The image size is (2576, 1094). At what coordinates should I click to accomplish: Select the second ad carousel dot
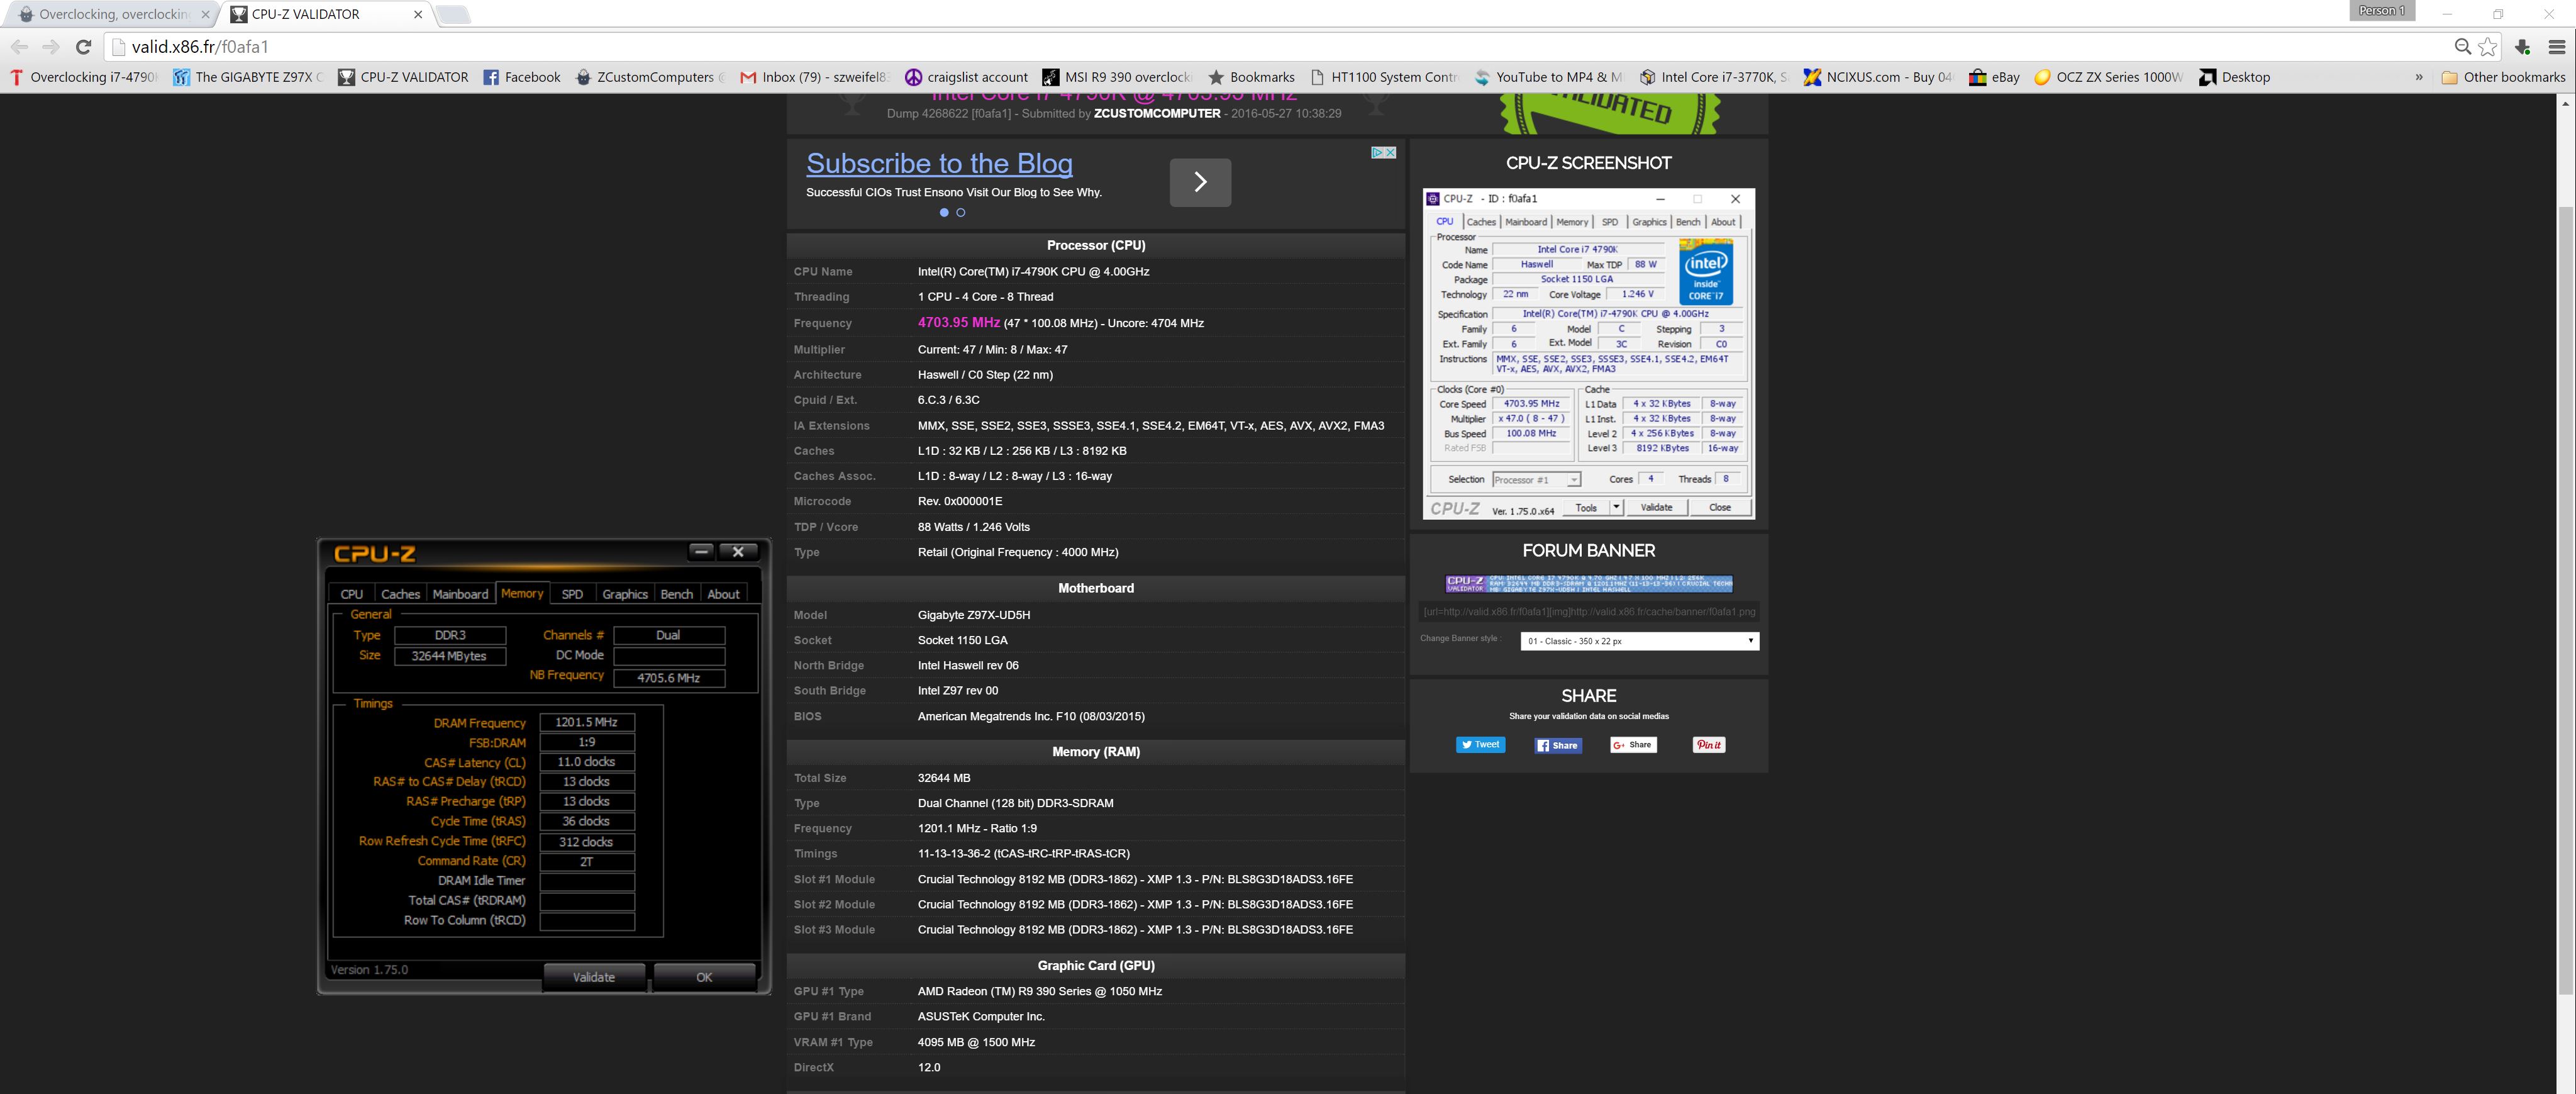point(961,212)
